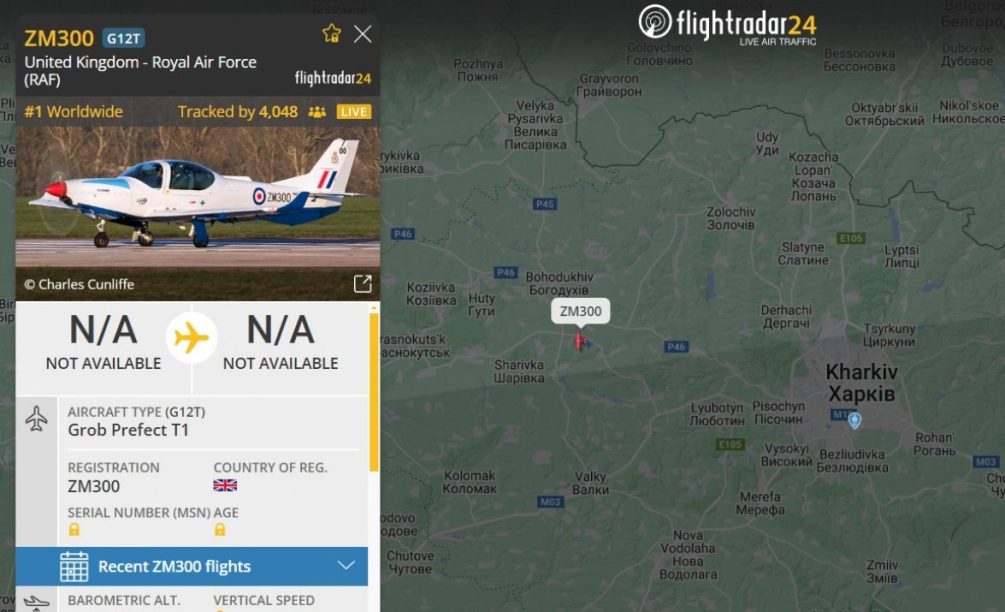
Task: Click the Tracked by 4,048 viewers icon
Action: (x=317, y=112)
